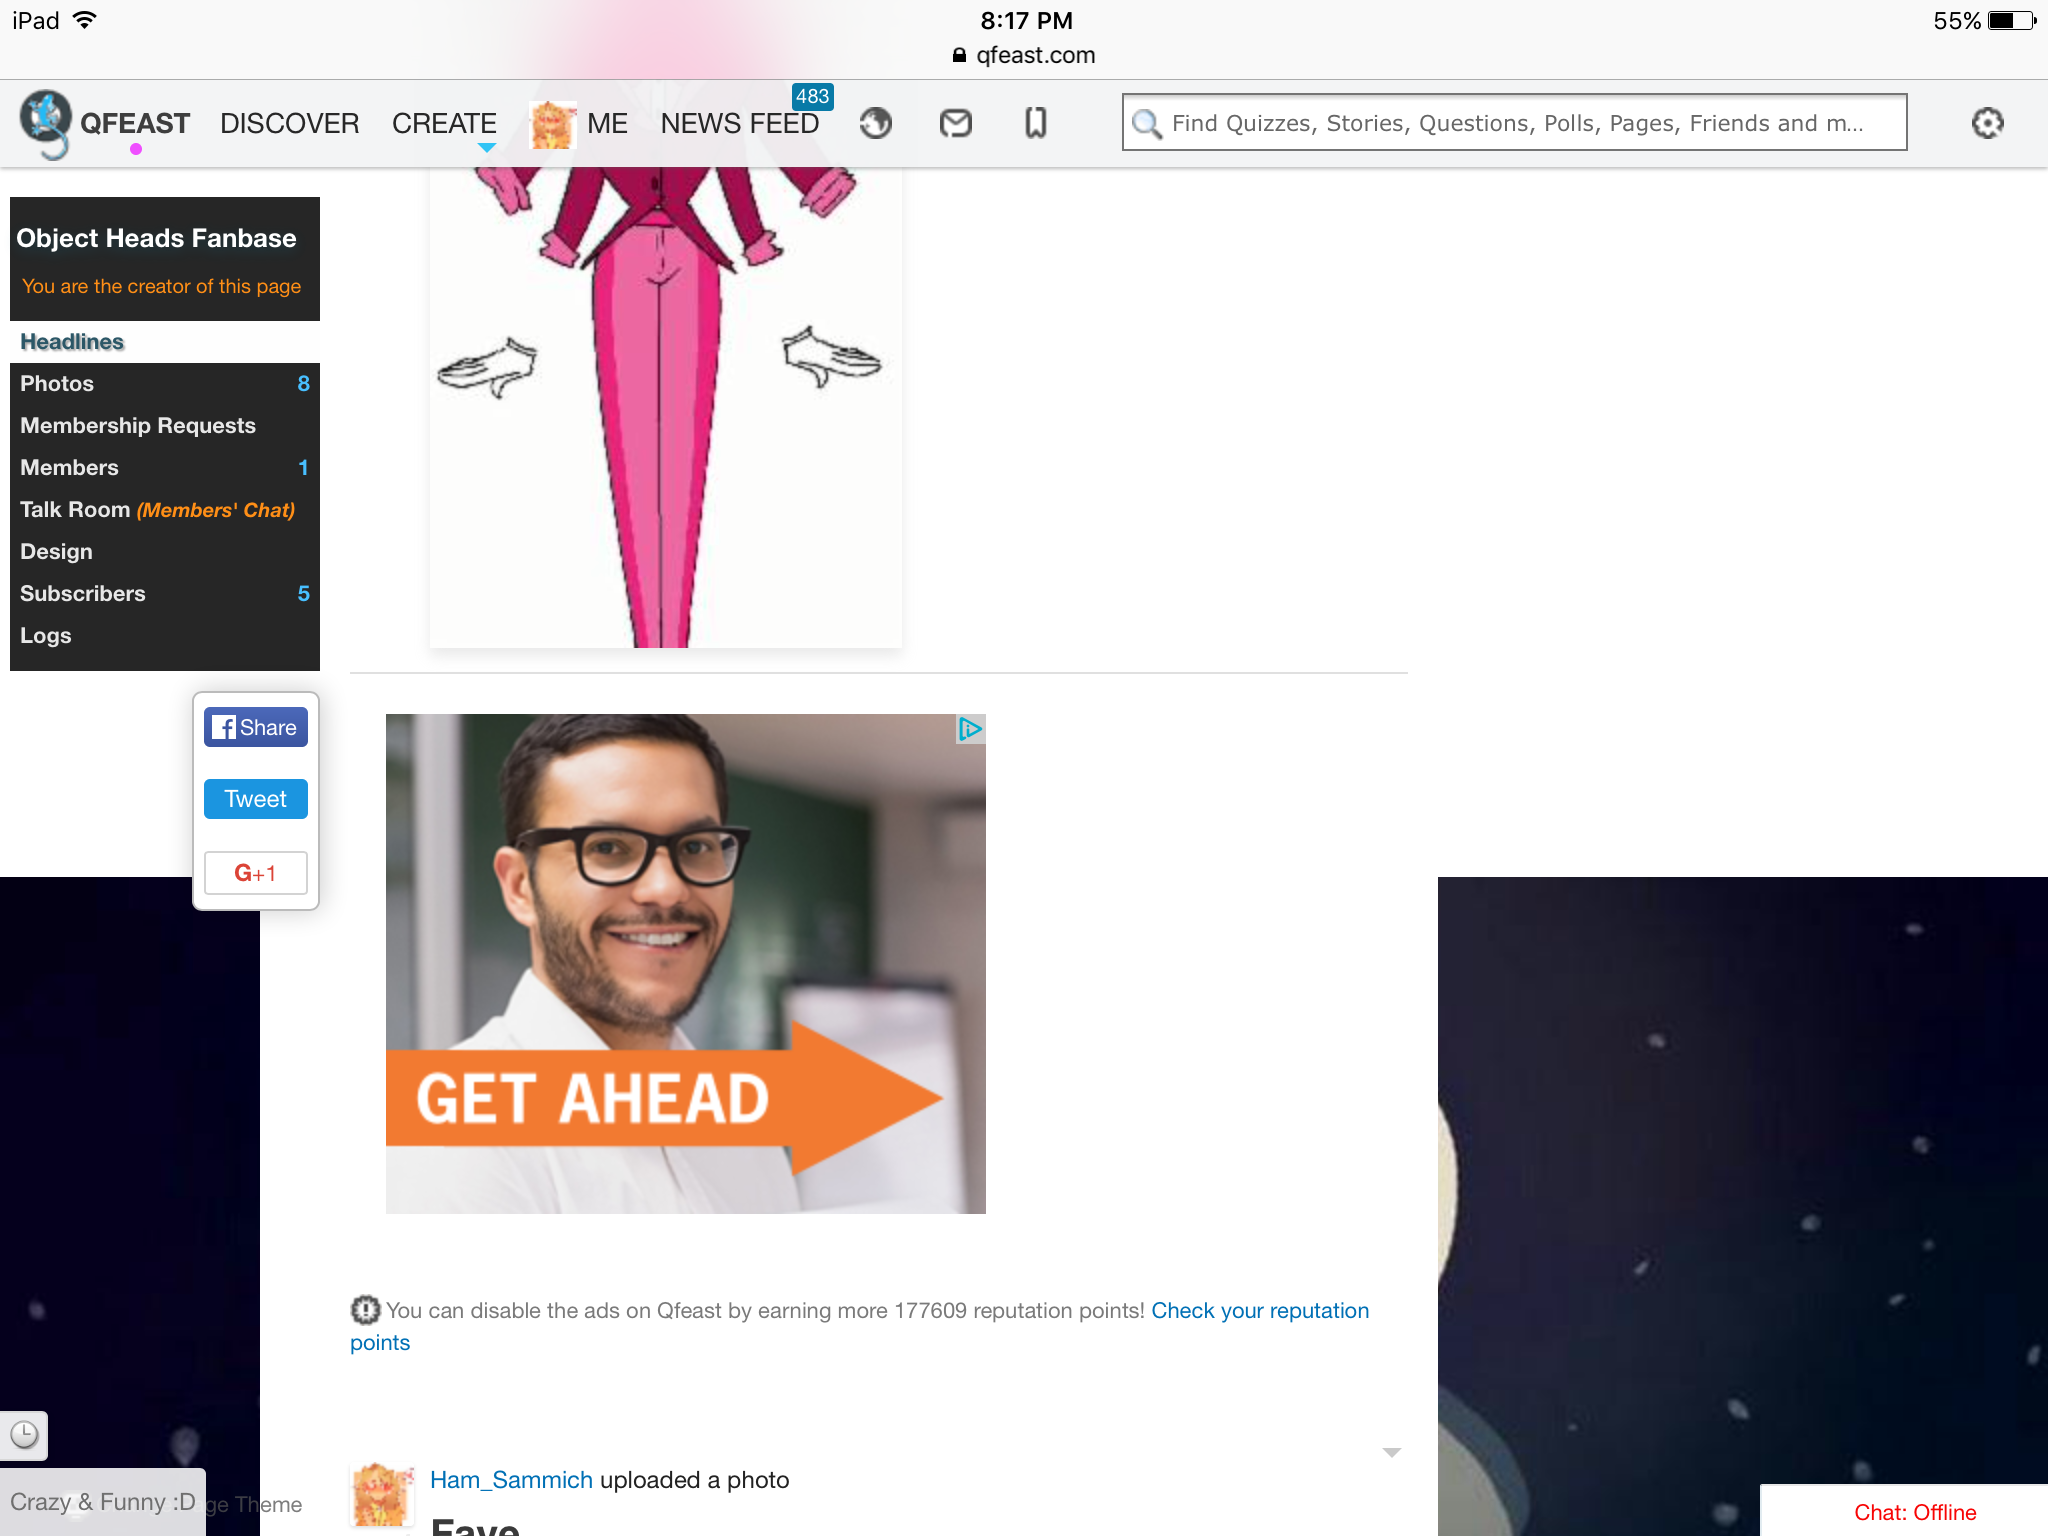Open the messages envelope icon
Viewport: 2048px width, 1536px height.
tap(956, 123)
